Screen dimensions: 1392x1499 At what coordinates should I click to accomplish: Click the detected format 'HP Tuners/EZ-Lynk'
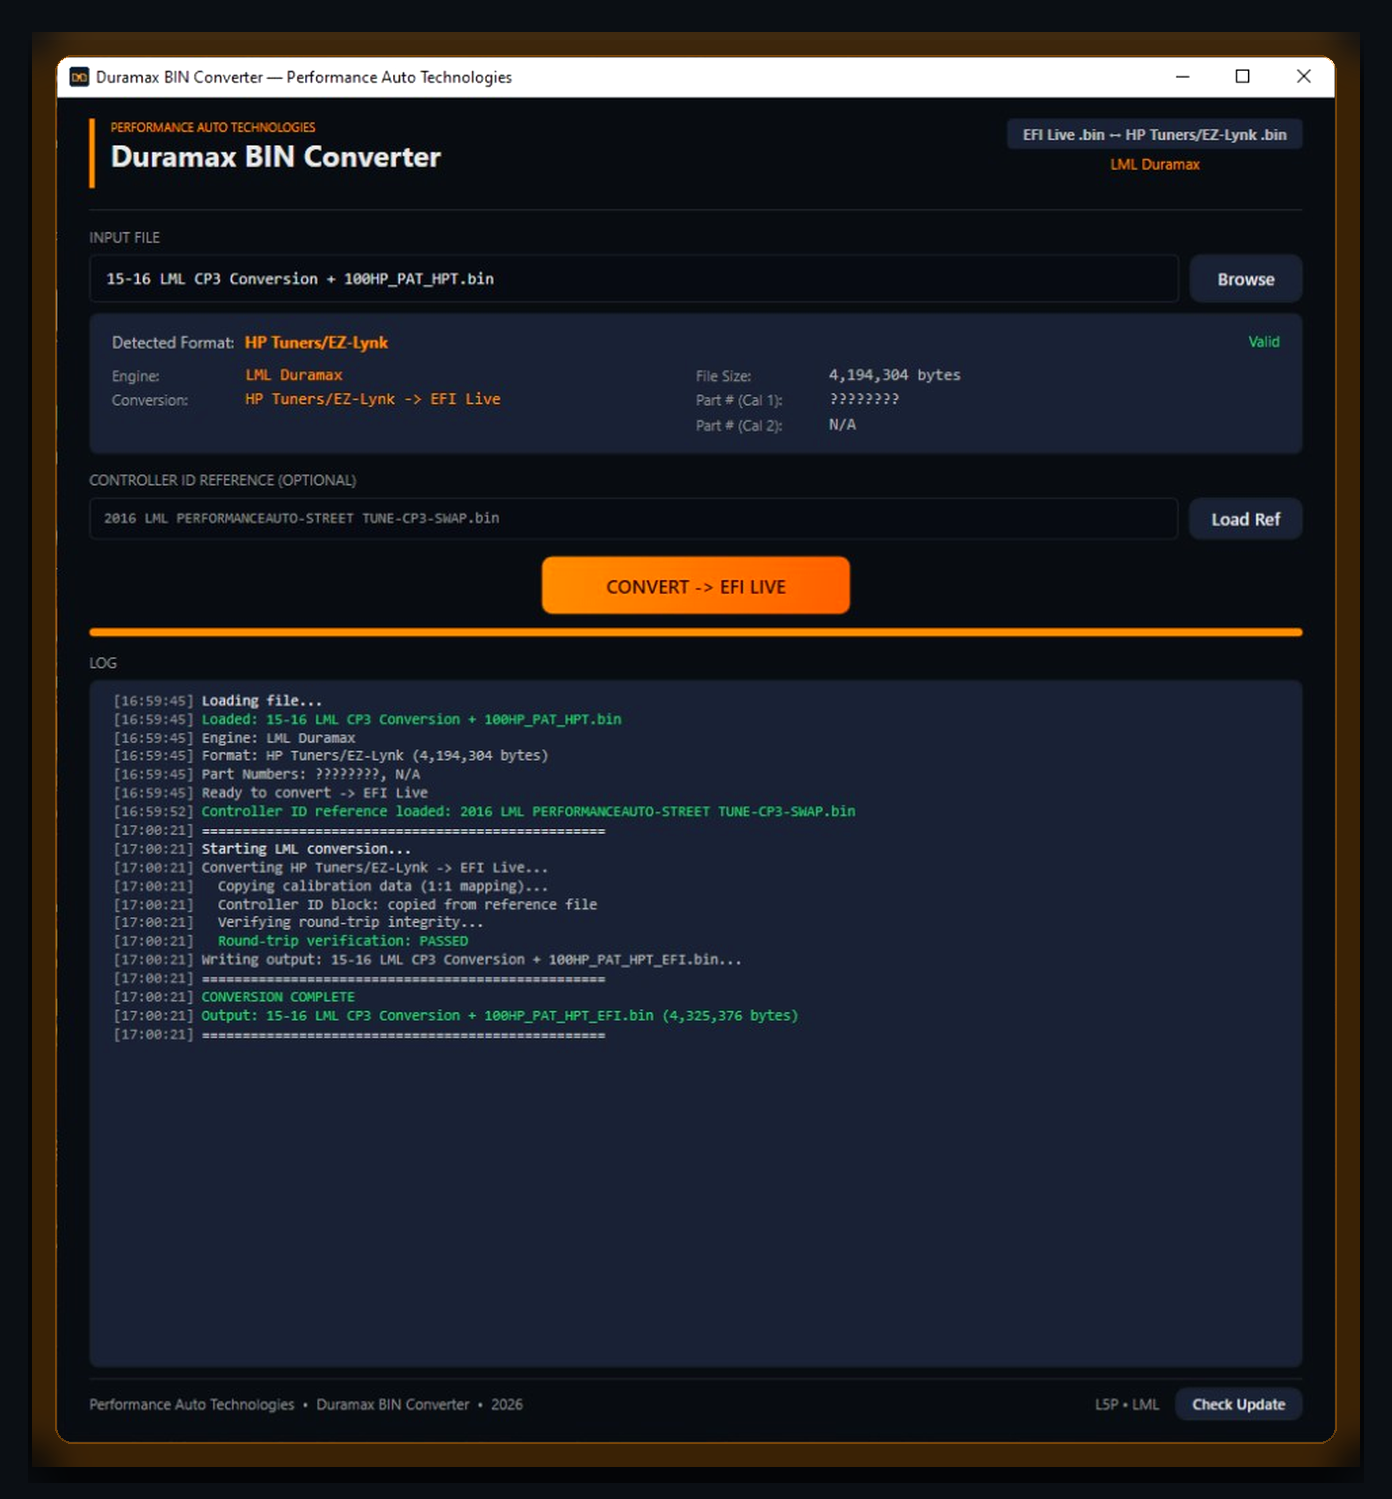[x=316, y=342]
